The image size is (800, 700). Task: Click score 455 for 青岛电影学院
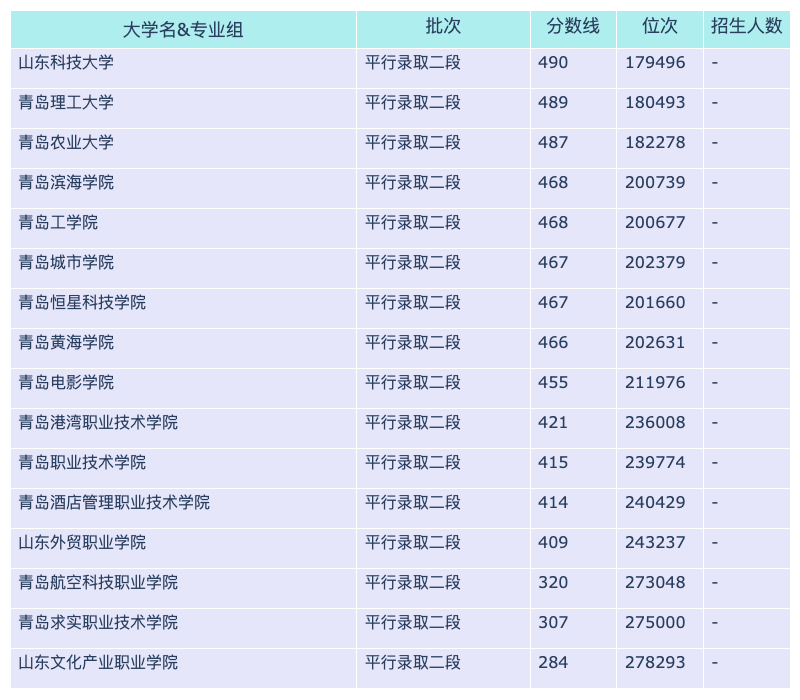coord(553,382)
